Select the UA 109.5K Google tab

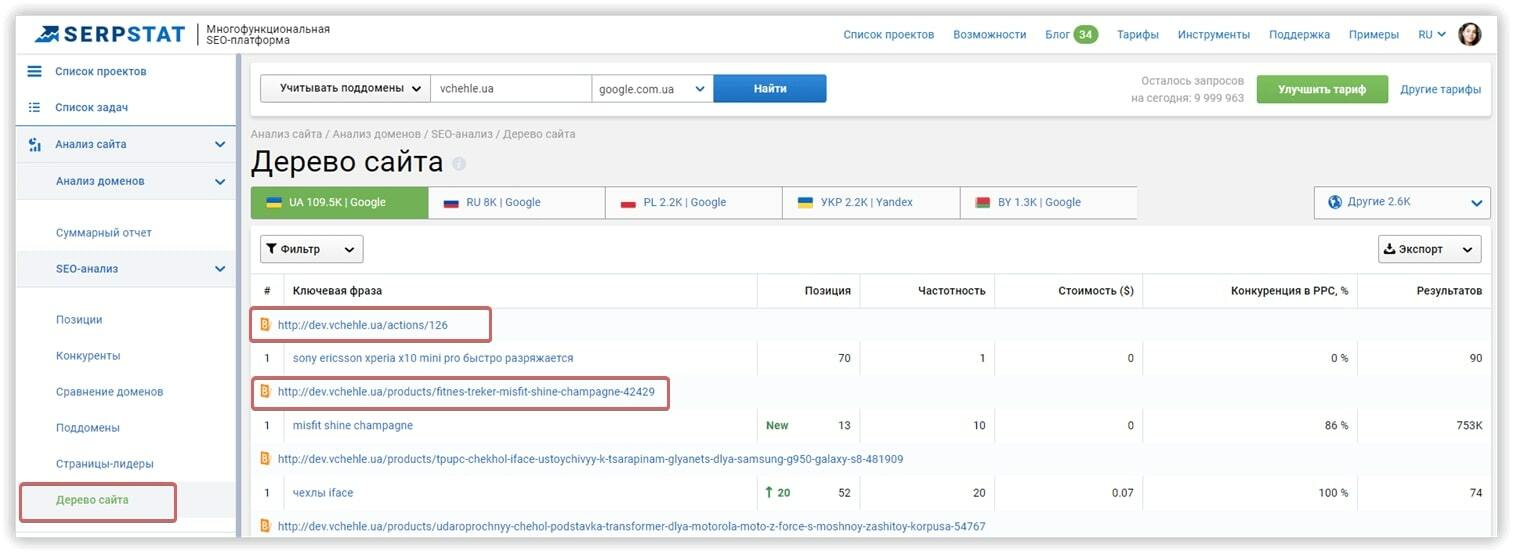(x=339, y=202)
